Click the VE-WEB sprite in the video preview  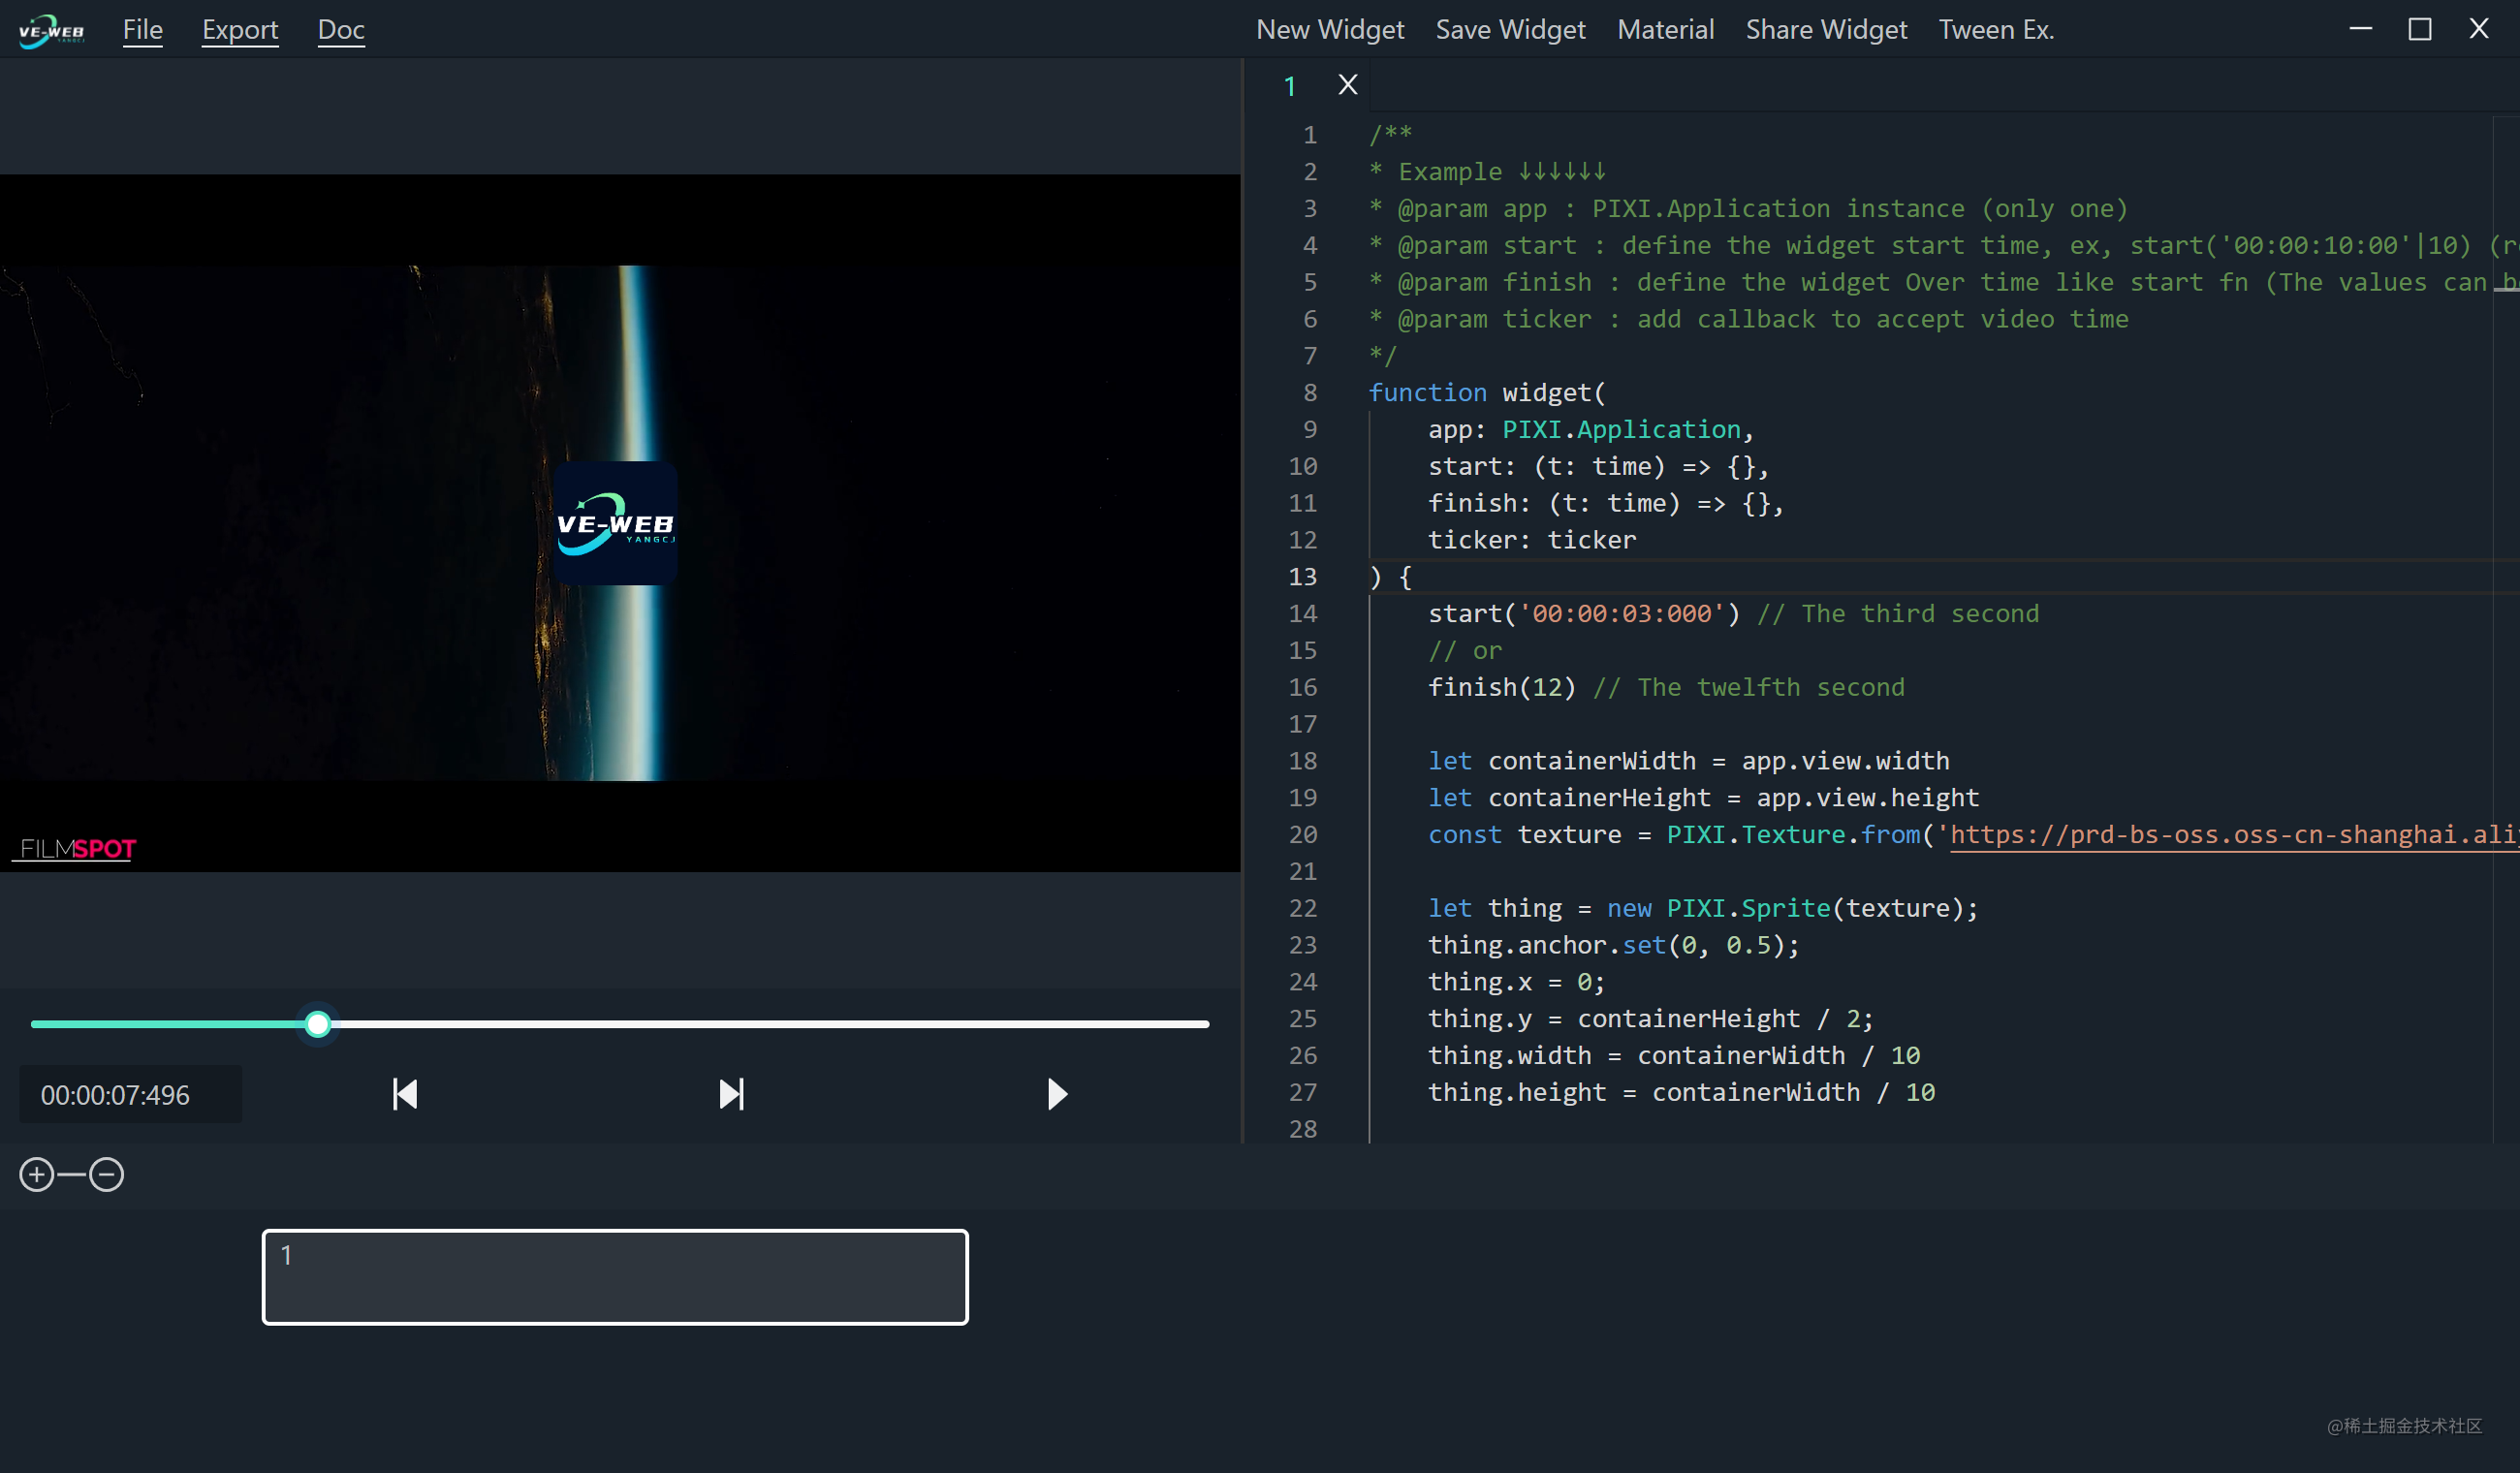coord(615,523)
